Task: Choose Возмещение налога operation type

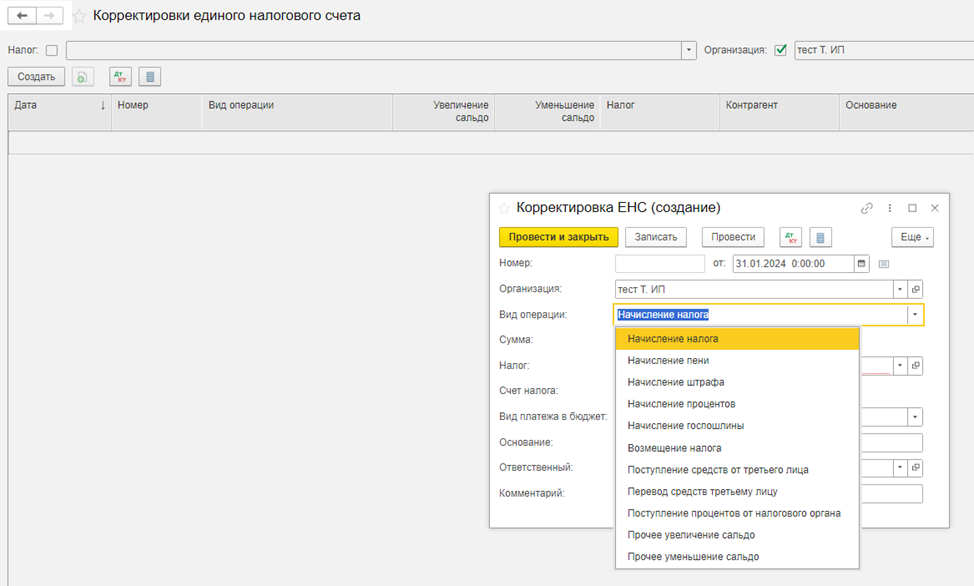Action: click(x=674, y=448)
